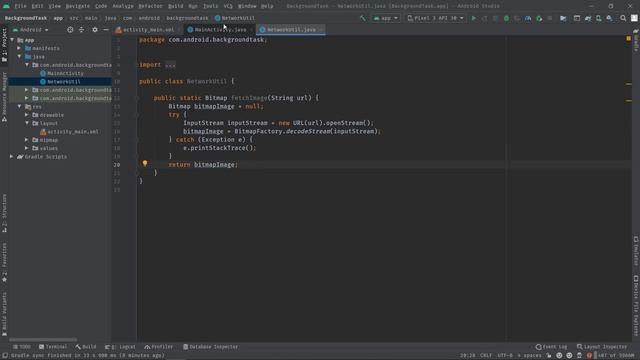Click the Attach Debugger to Android Process icon
640x360 pixels.
539,18
